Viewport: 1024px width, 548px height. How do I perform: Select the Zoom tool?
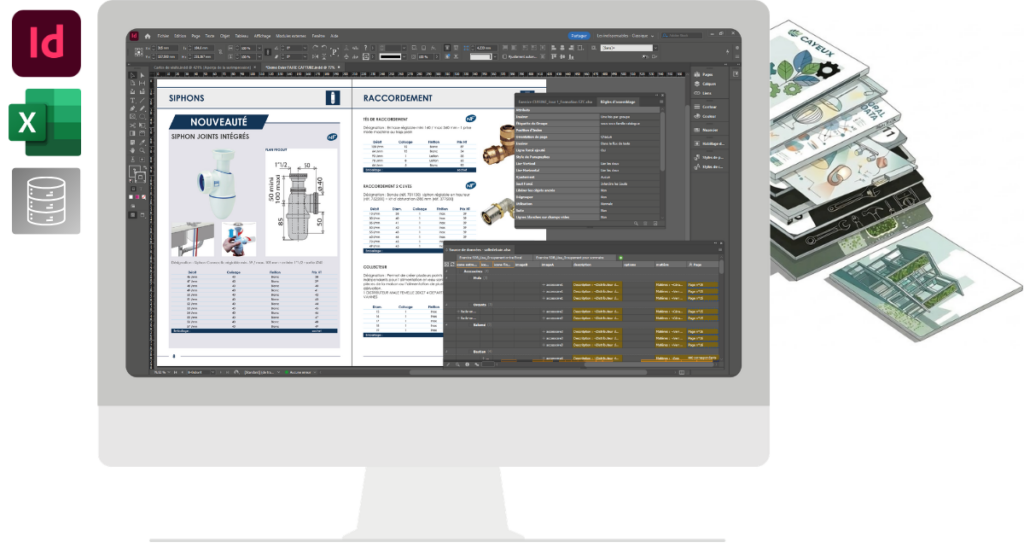click(142, 150)
